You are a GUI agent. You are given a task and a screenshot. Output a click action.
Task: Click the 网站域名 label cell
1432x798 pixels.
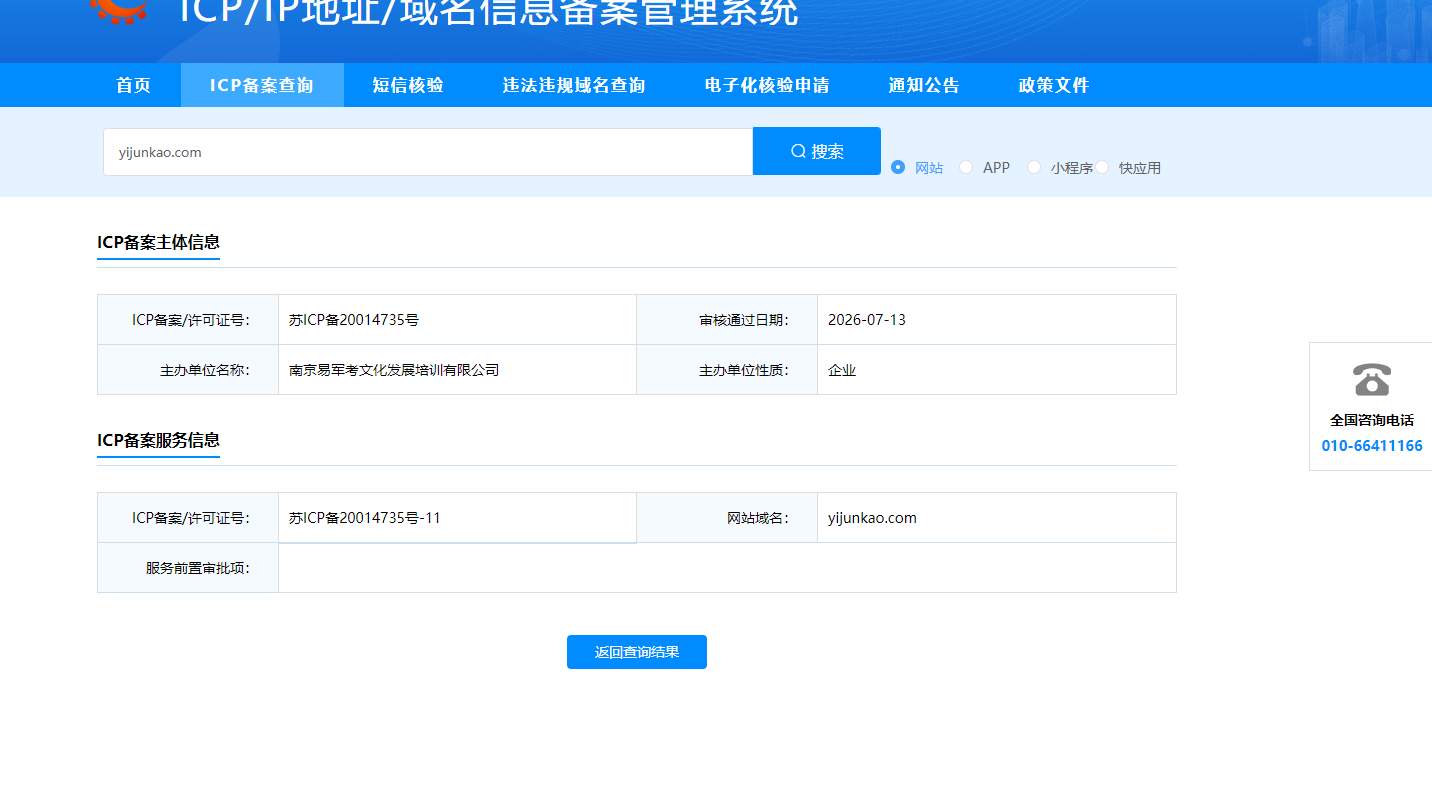(x=727, y=518)
